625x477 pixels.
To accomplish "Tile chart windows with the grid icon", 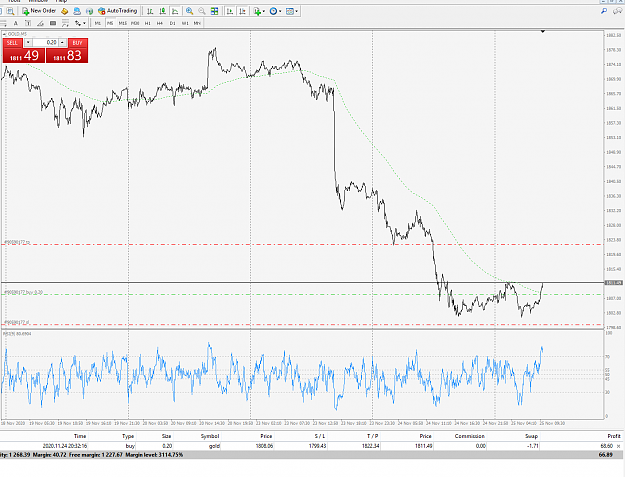I will [214, 11].
